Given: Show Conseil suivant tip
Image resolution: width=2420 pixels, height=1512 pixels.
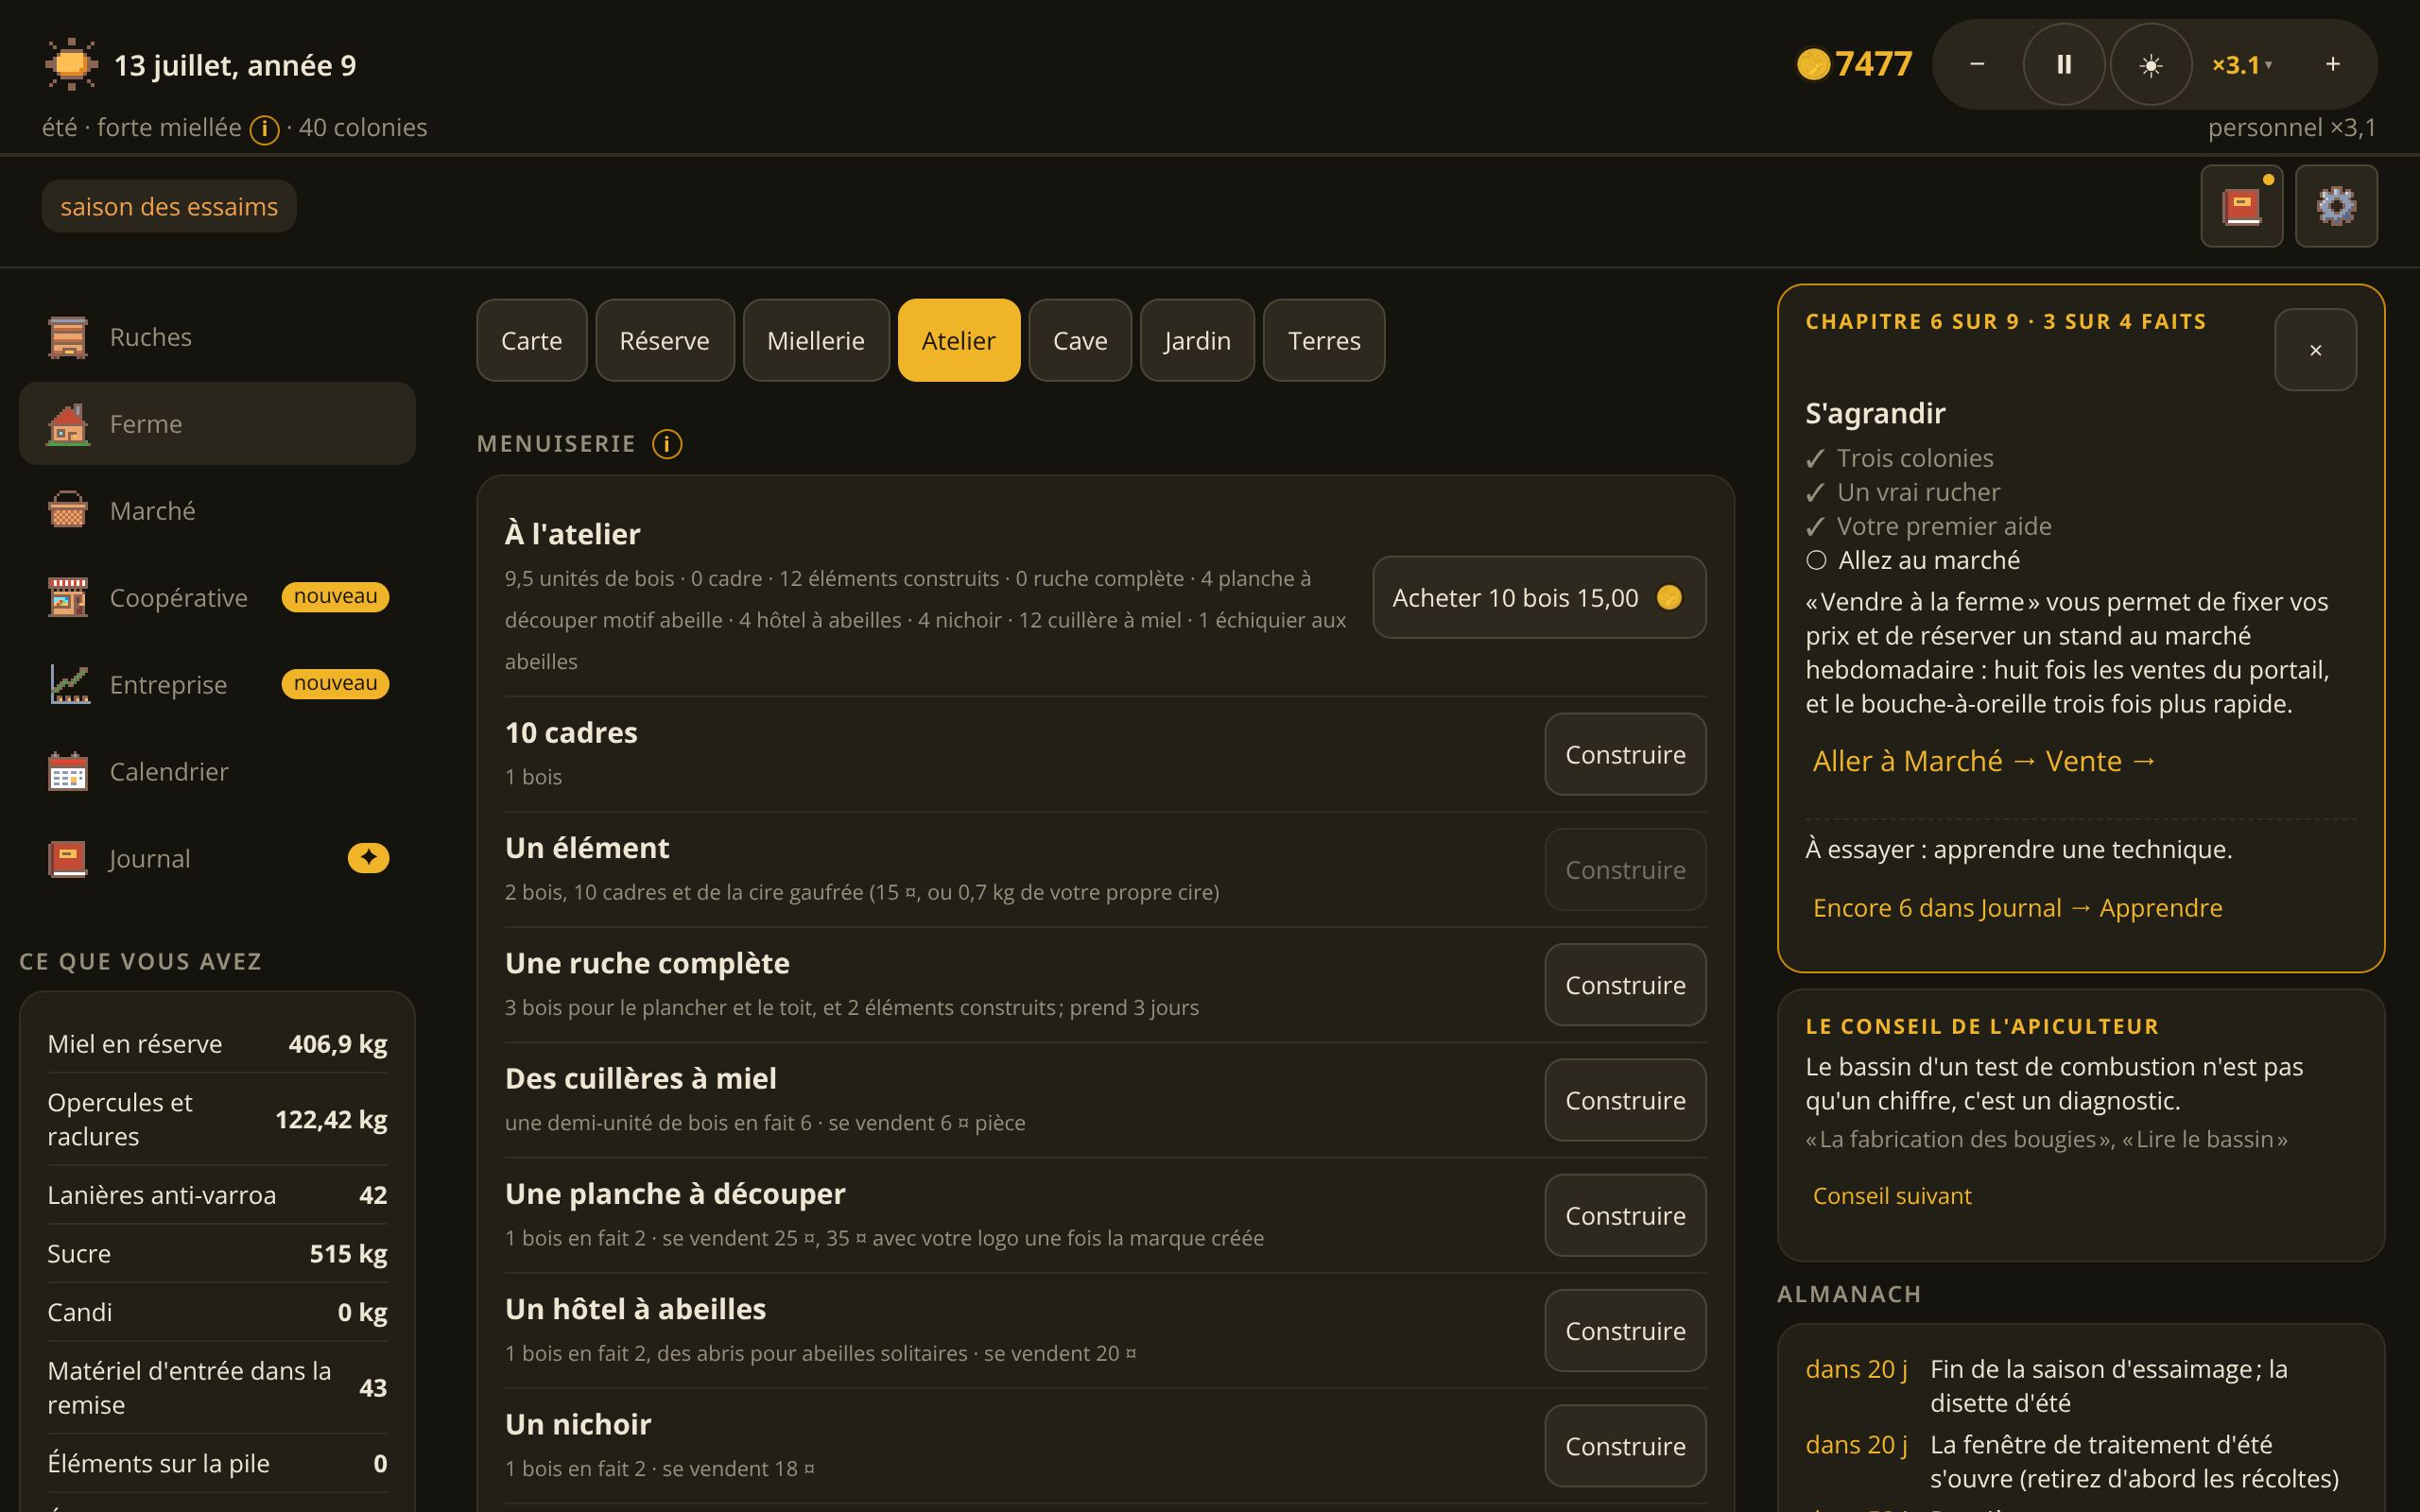Looking at the screenshot, I should pos(1892,1196).
